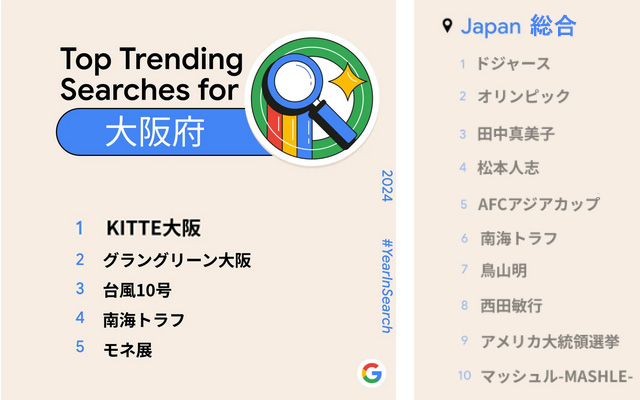Image resolution: width=640 pixels, height=400 pixels.
Task: Click the yellow sparkle star icon
Action: [x=348, y=81]
